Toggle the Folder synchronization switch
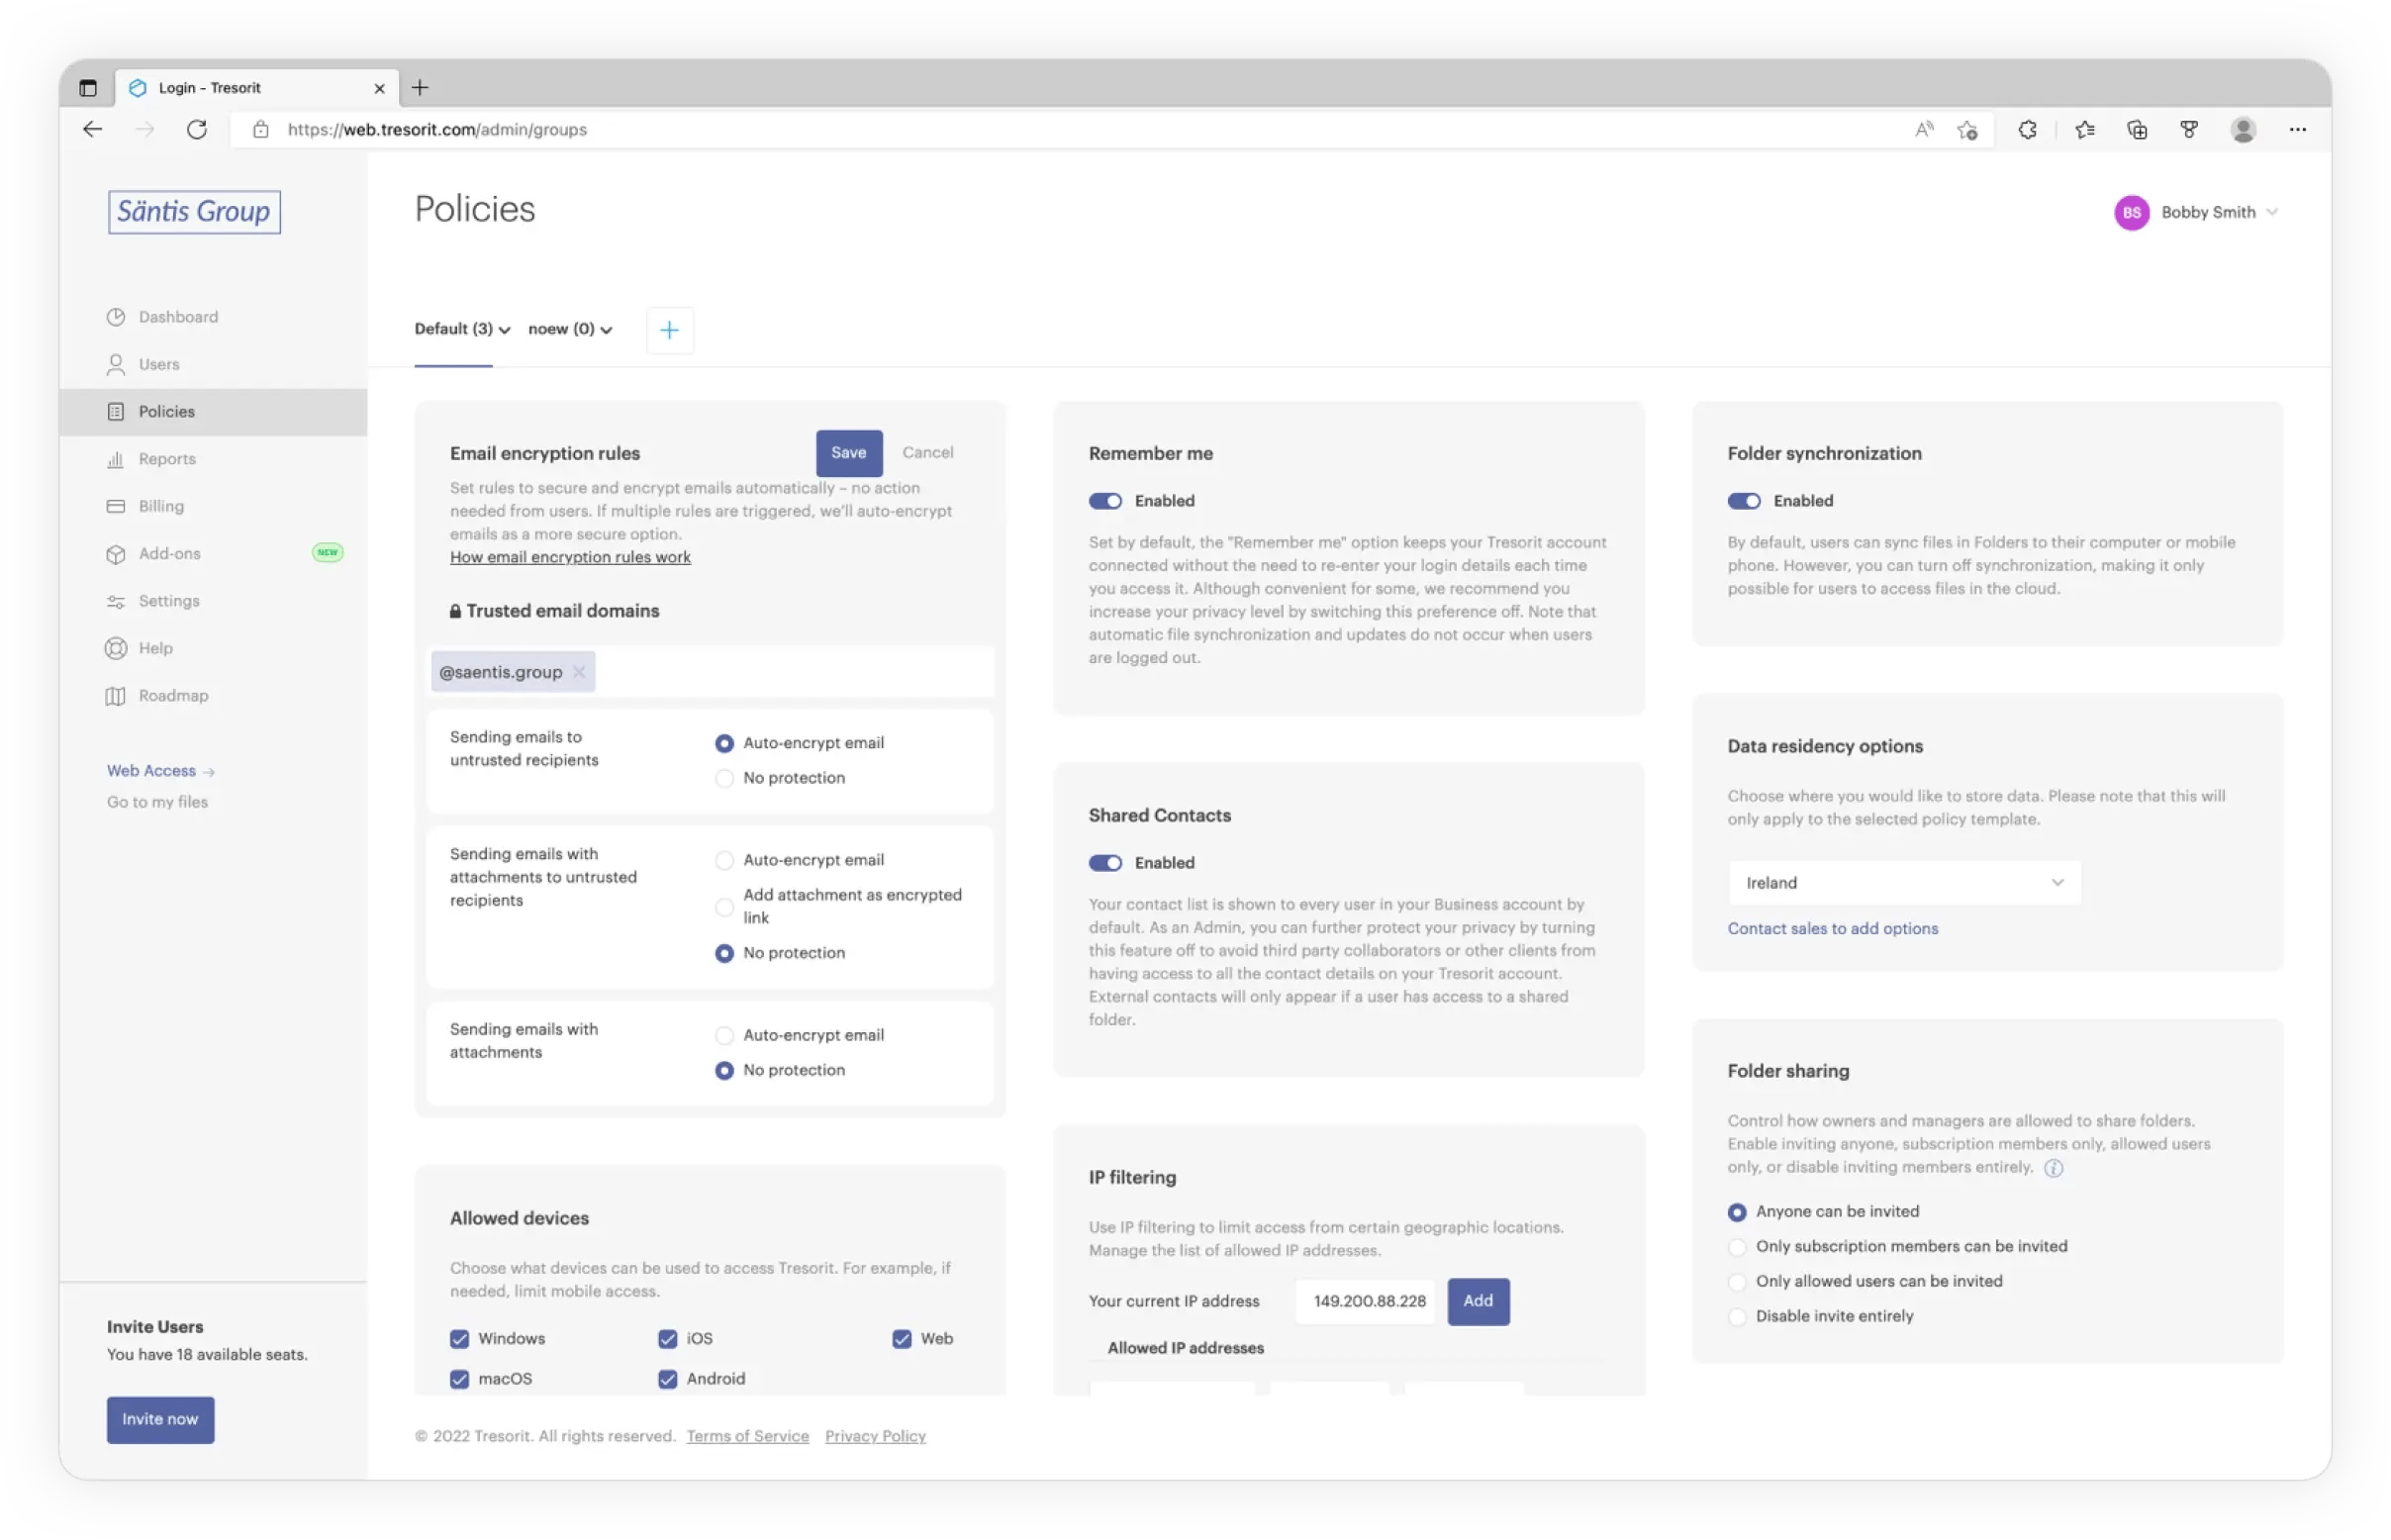Image resolution: width=2391 pixels, height=1540 pixels. click(x=1743, y=501)
